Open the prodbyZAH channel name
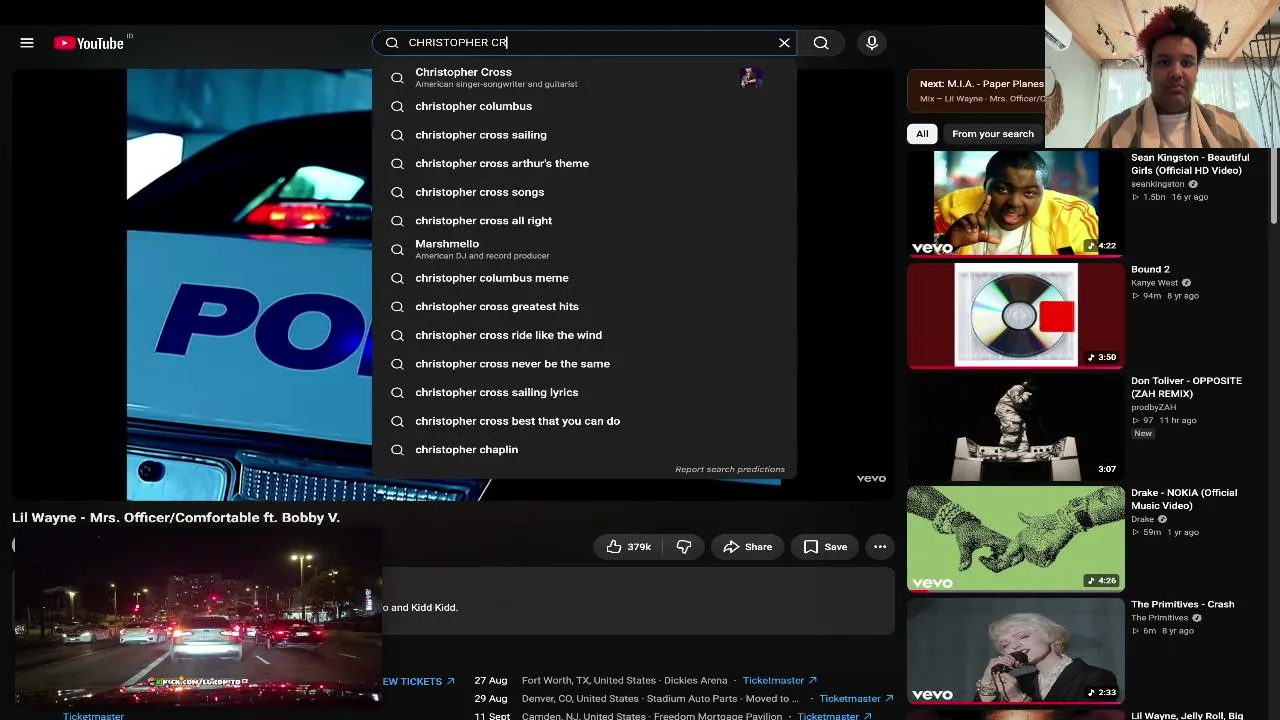Image resolution: width=1280 pixels, height=720 pixels. click(1153, 407)
